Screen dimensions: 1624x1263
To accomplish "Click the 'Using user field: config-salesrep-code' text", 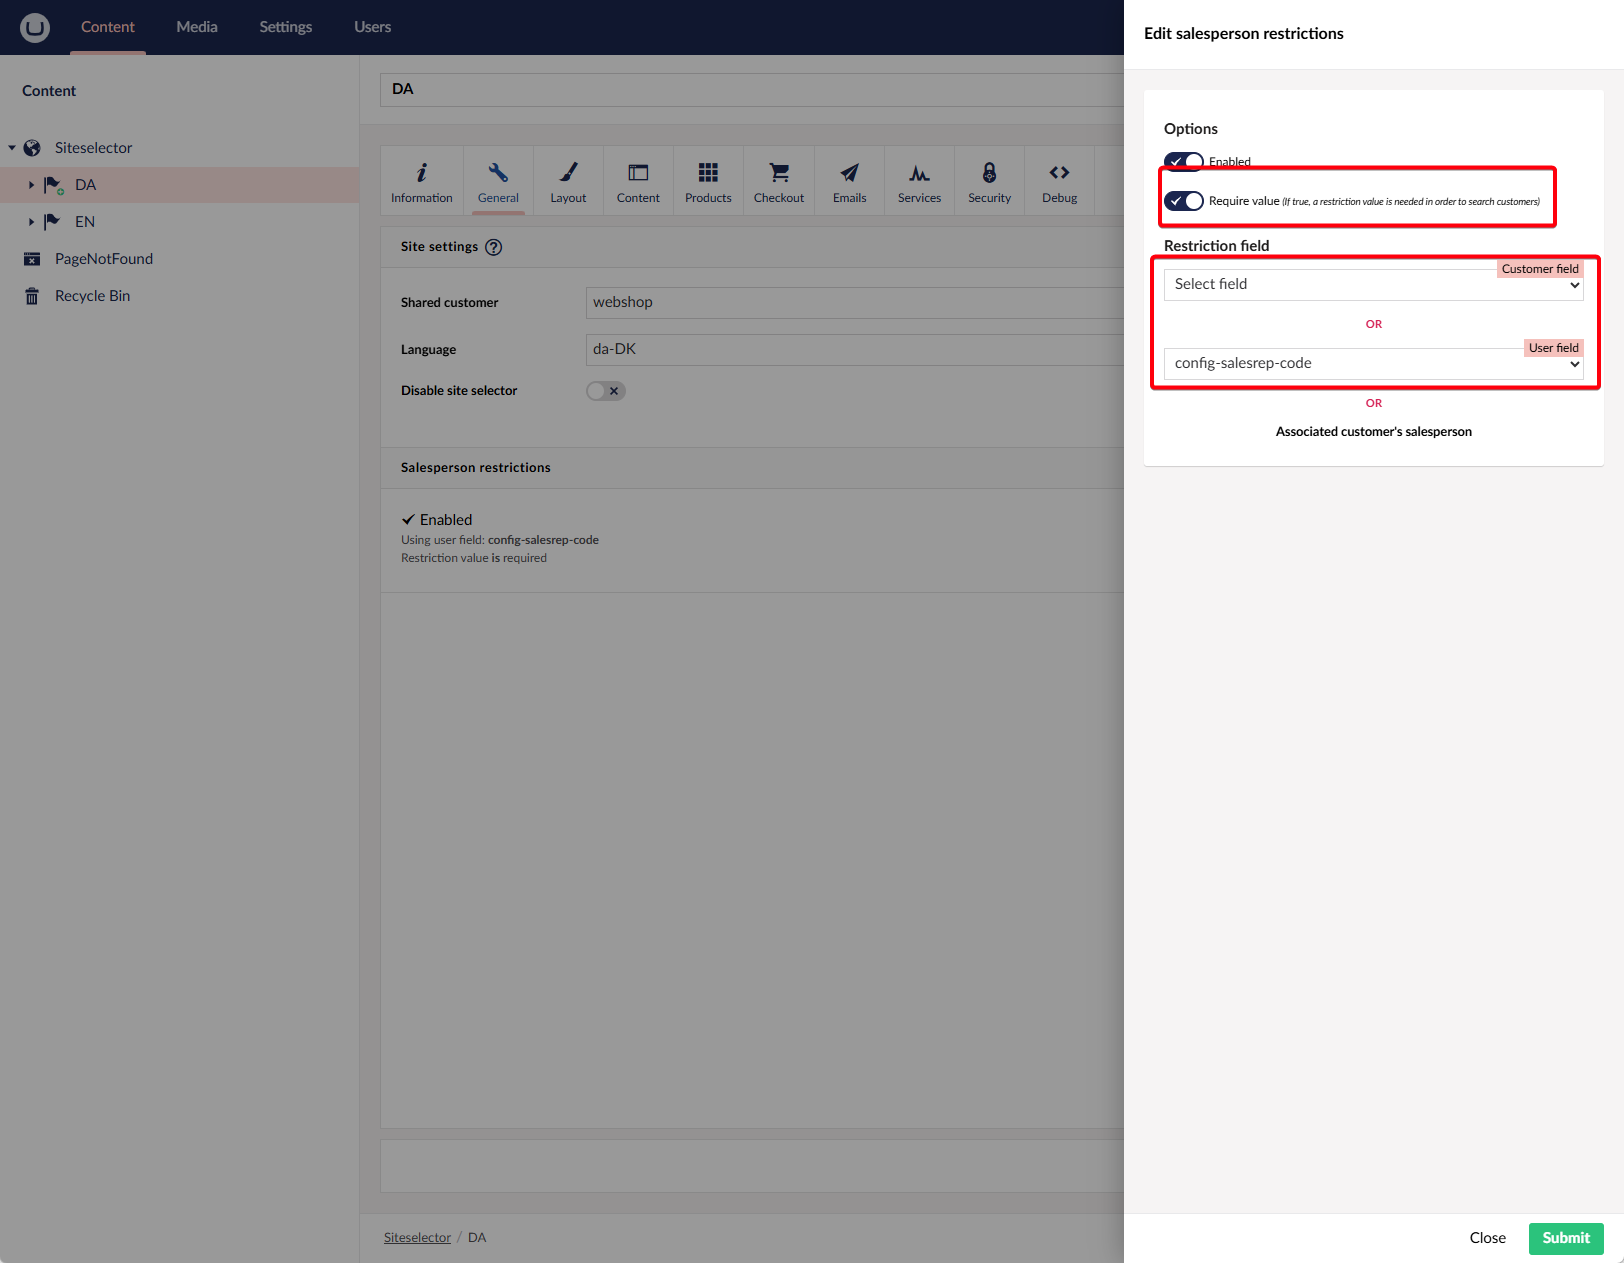I will pos(500,540).
